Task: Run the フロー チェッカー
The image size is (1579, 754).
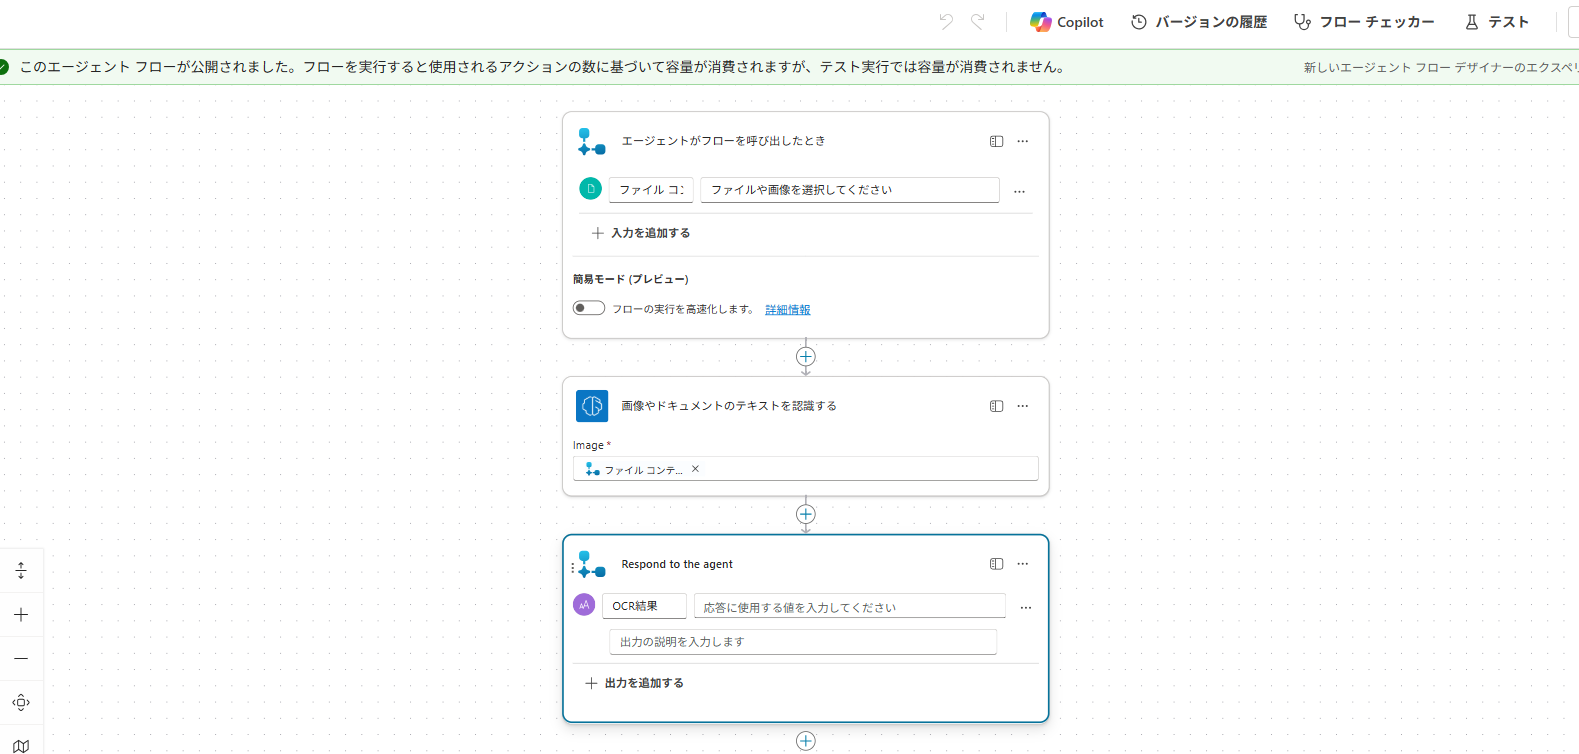Action: tap(1364, 22)
